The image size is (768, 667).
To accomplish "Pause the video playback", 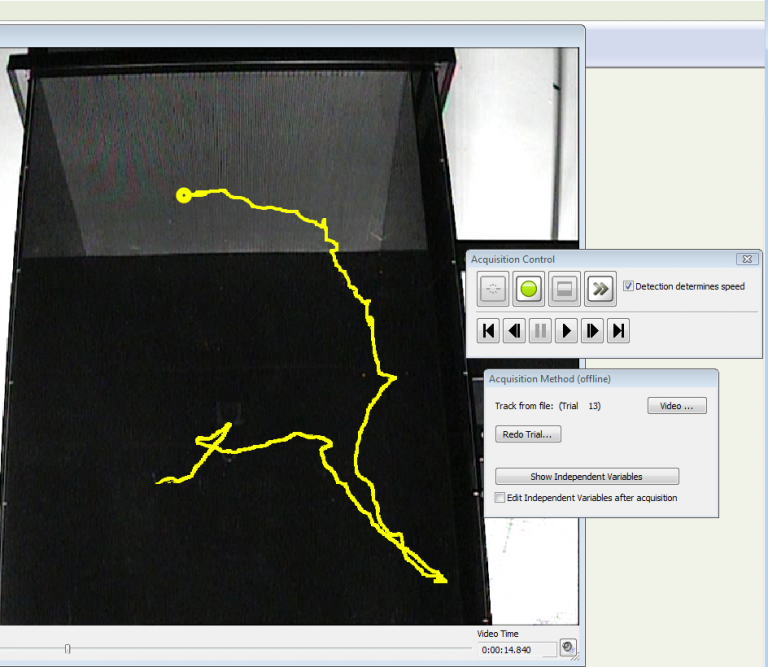I will [541, 331].
